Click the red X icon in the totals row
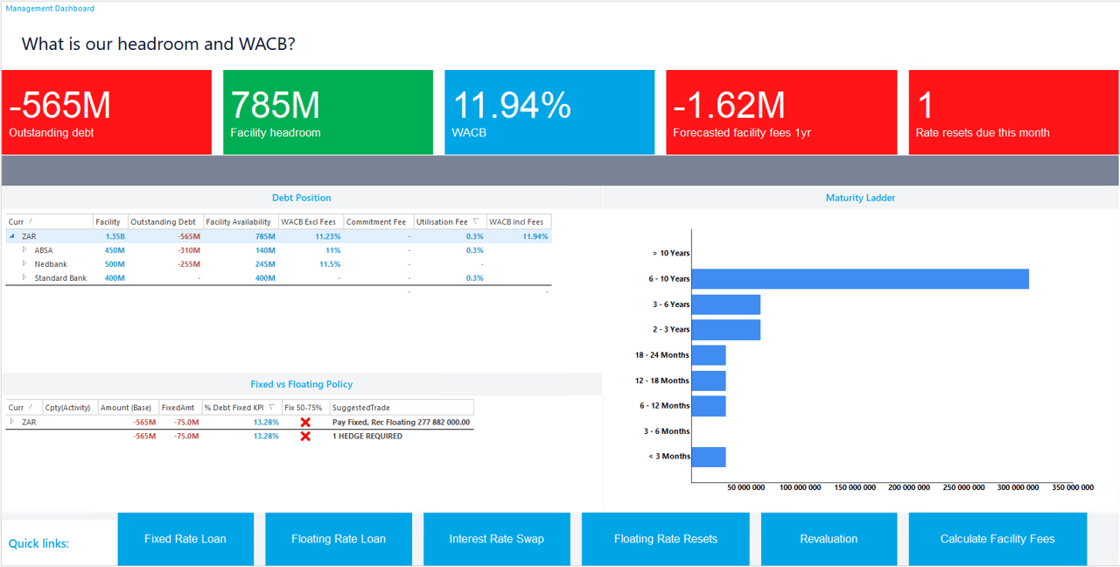Screen dimensions: 1120x567 click(306, 436)
